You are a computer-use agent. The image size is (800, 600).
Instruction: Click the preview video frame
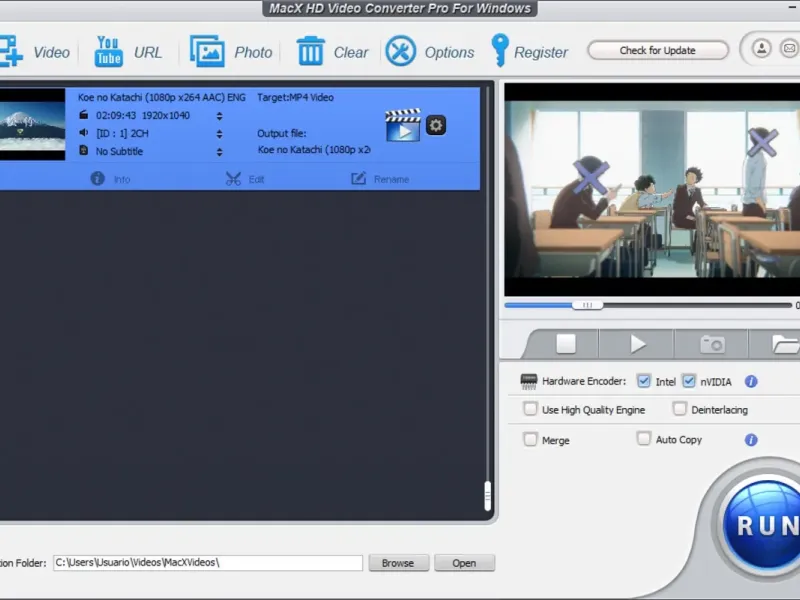[652, 189]
